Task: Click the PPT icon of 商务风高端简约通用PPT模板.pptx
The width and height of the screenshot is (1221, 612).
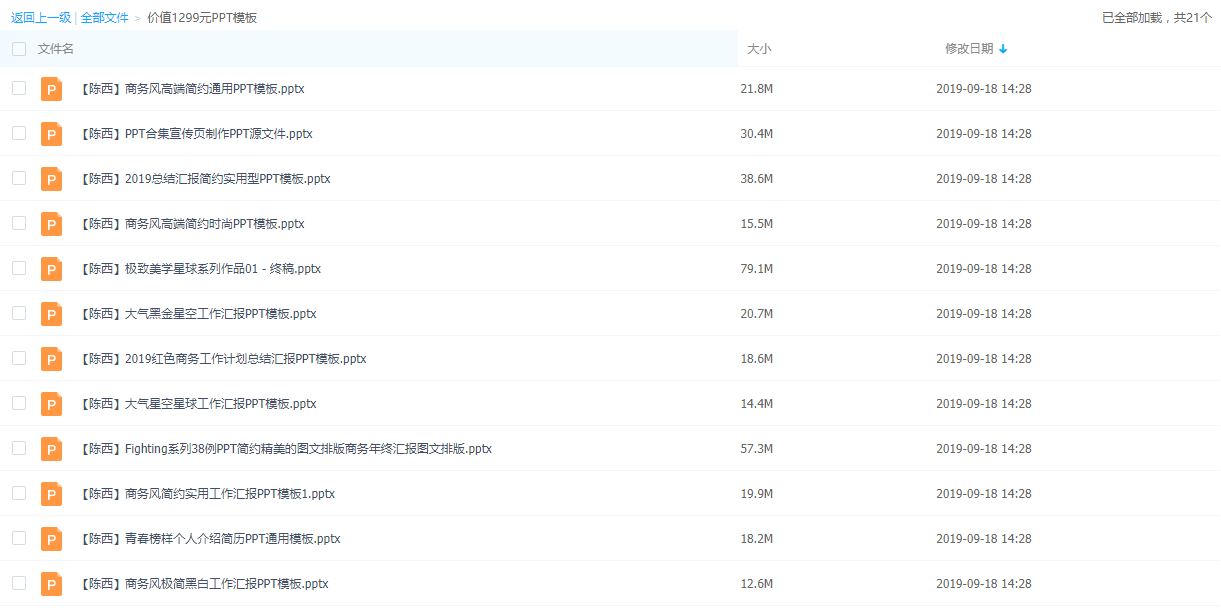Action: click(51, 89)
